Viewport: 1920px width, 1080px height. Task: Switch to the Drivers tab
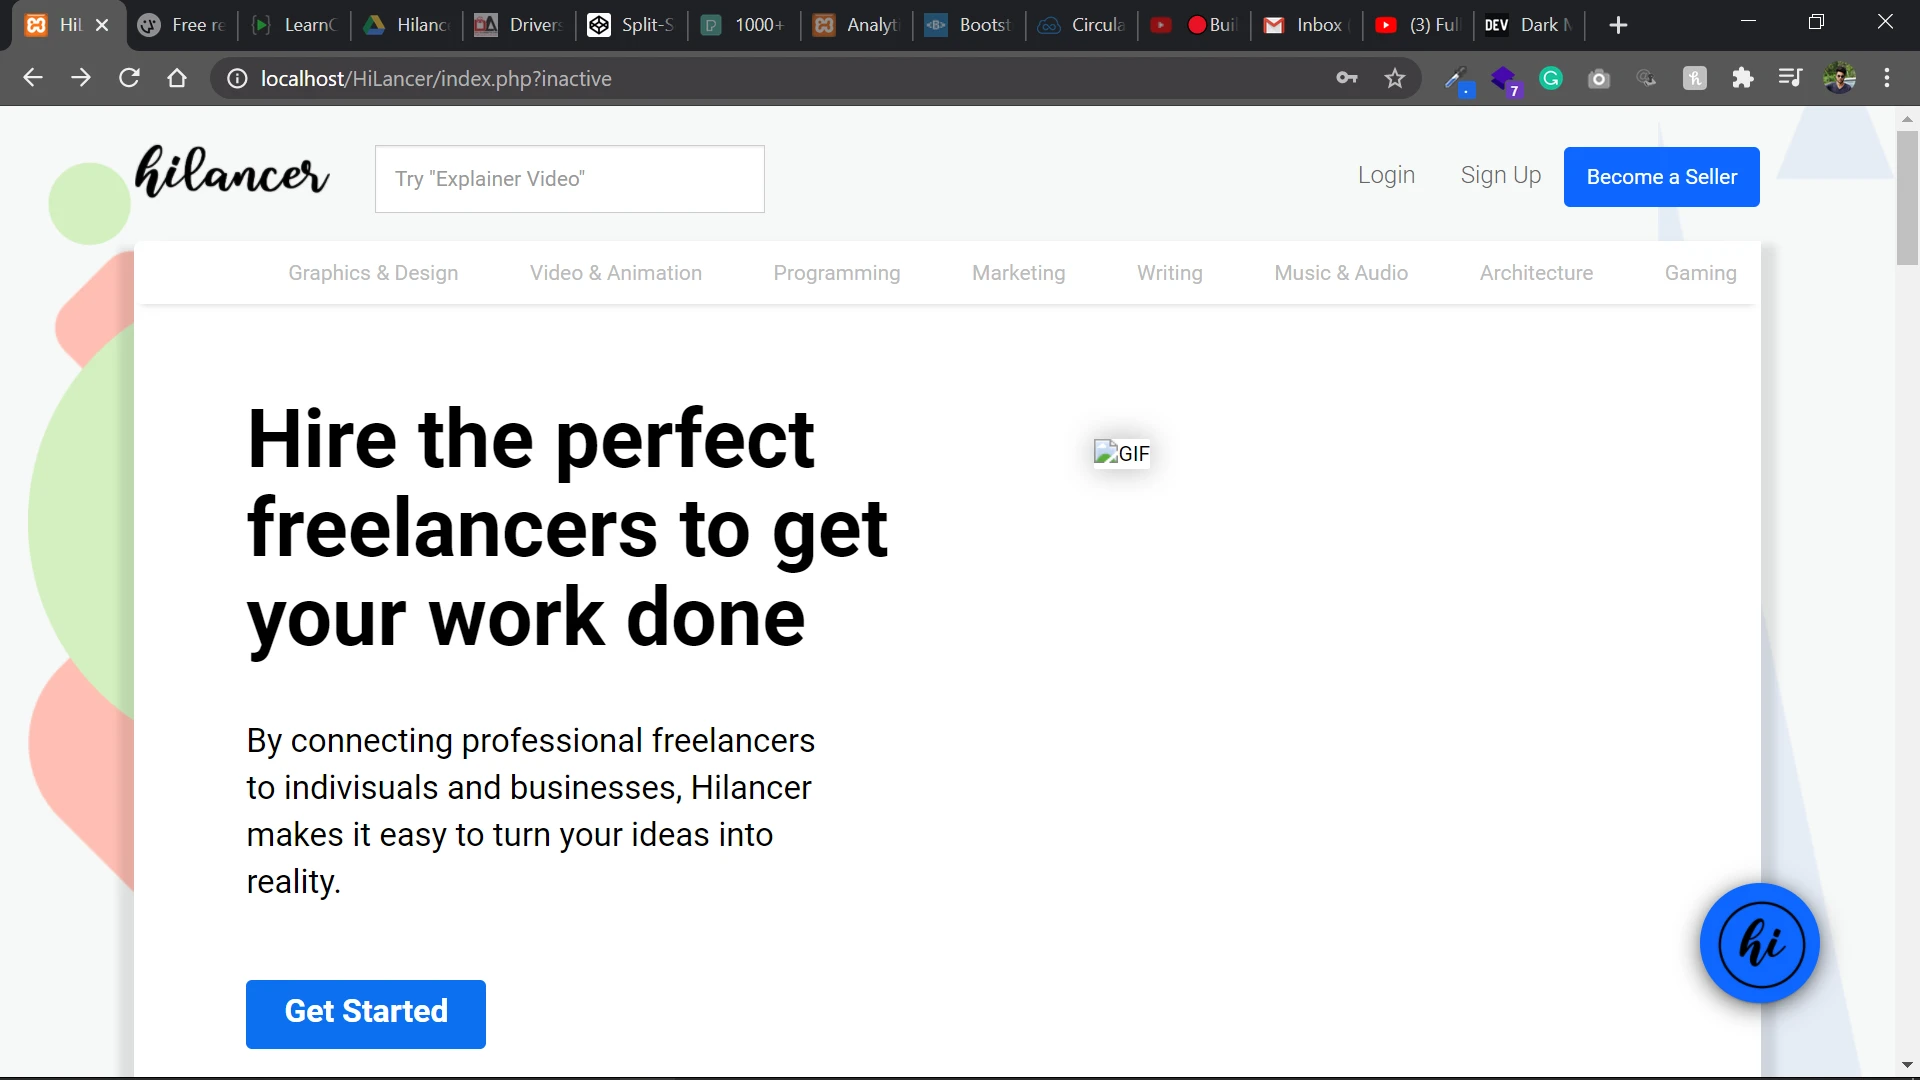point(520,25)
